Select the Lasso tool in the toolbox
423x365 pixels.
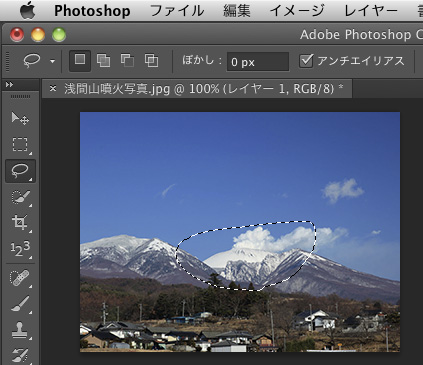[20, 171]
